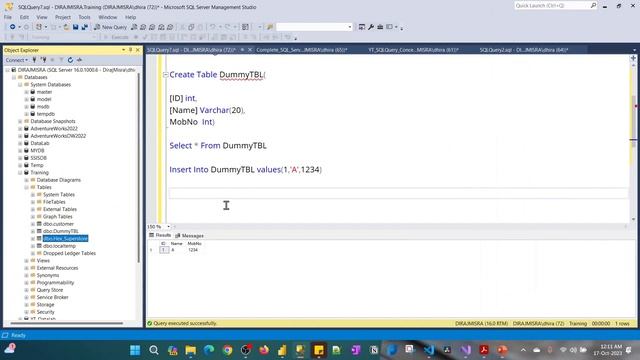Open the Window menu
640x360 pixels.
(x=107, y=17)
